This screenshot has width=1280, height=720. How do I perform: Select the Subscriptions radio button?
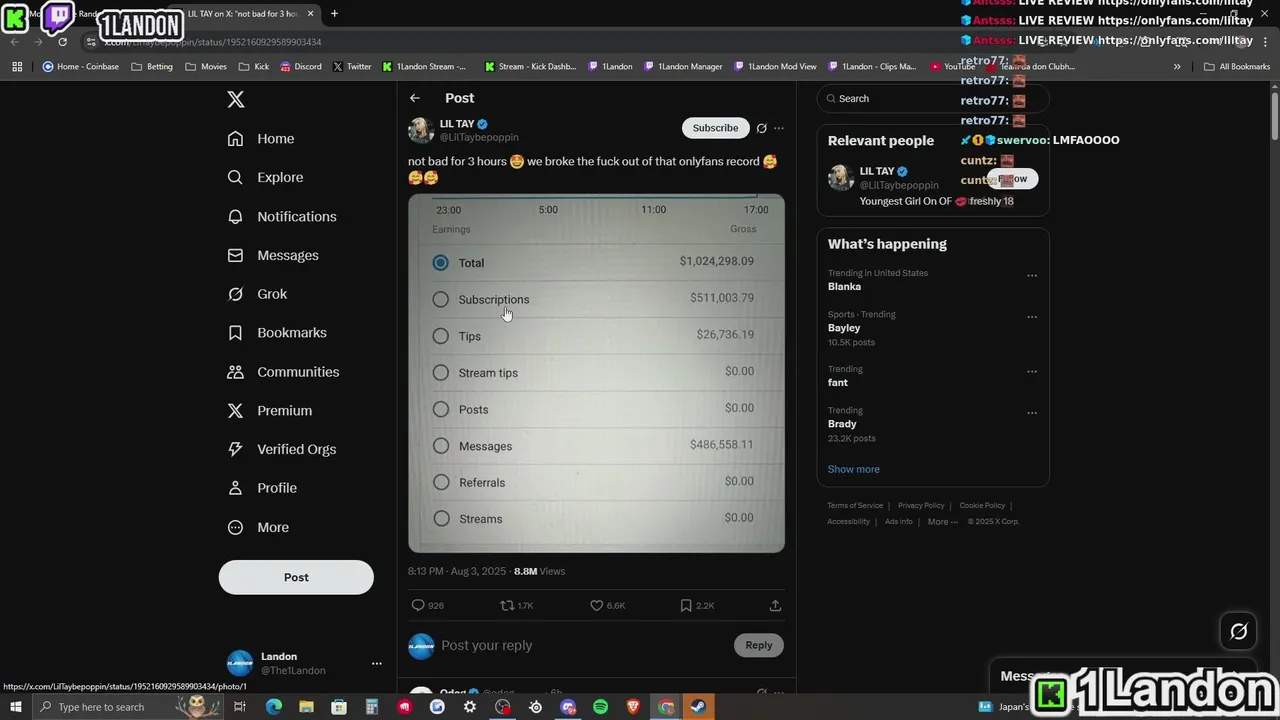click(440, 299)
